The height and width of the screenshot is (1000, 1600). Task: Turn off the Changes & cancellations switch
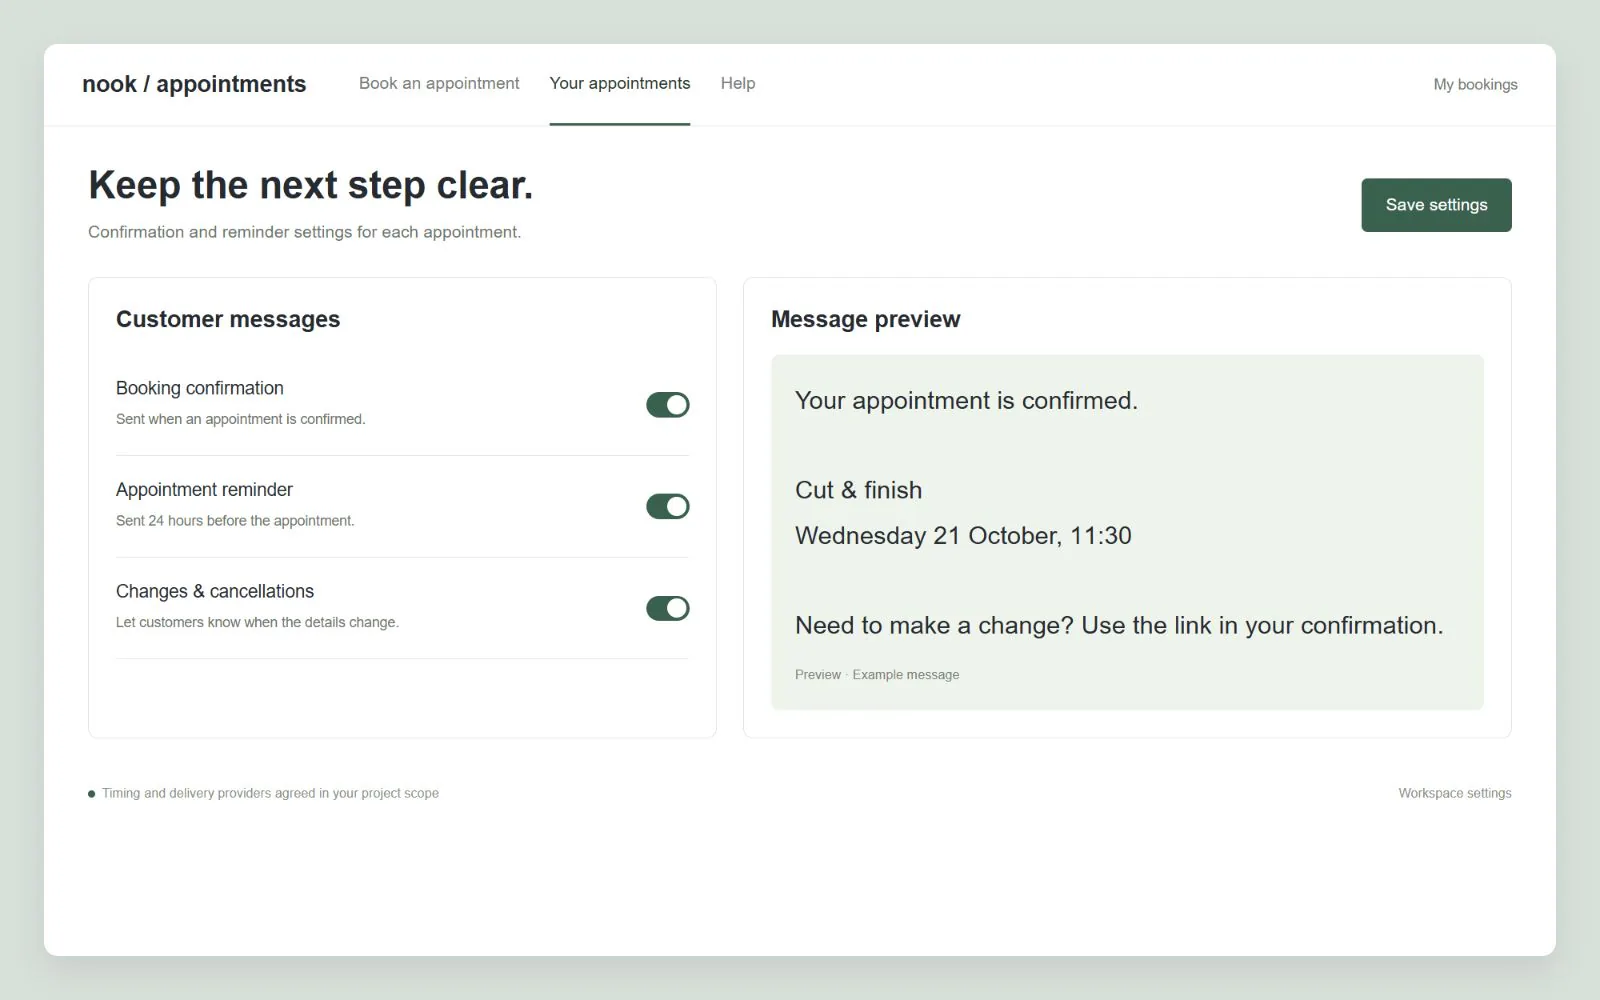668,608
